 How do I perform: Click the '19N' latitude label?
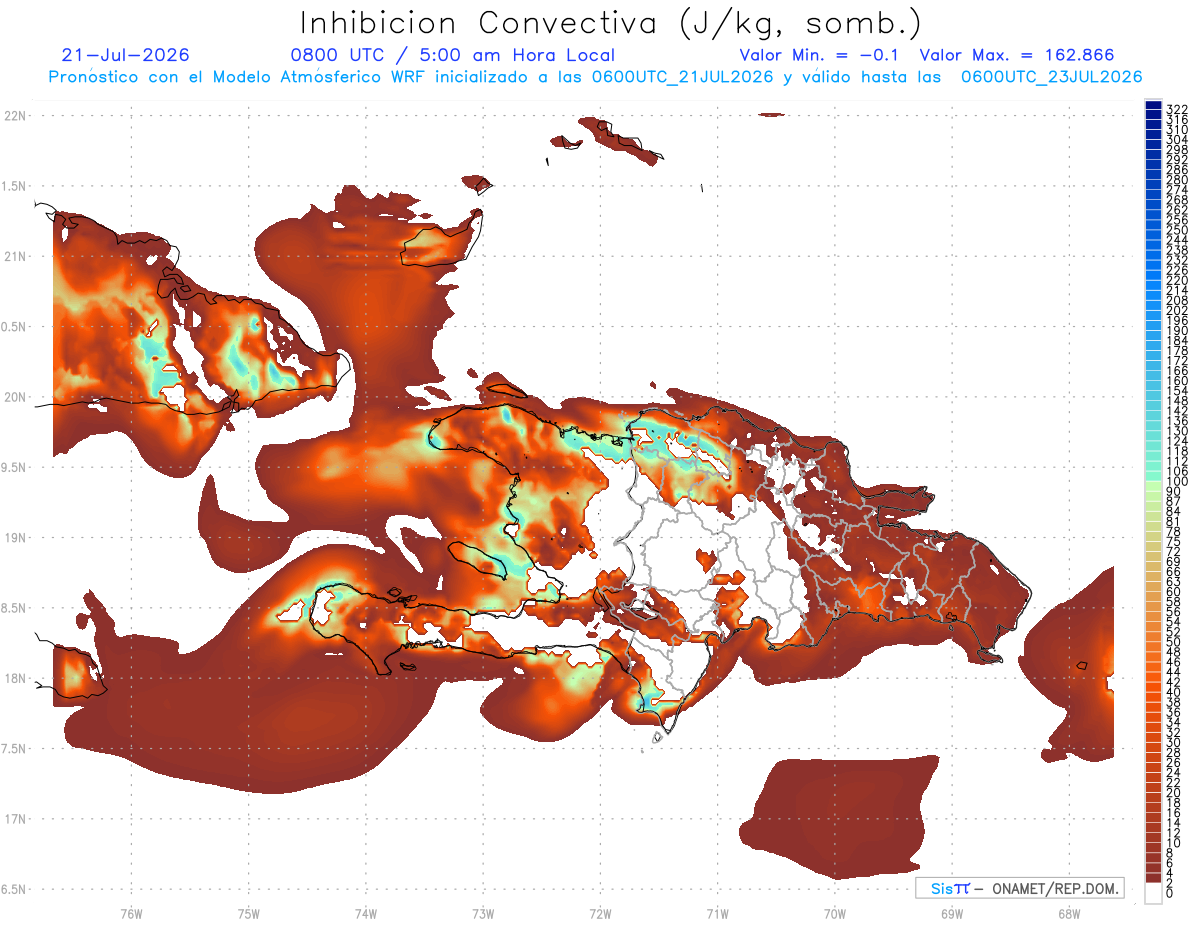[15, 538]
